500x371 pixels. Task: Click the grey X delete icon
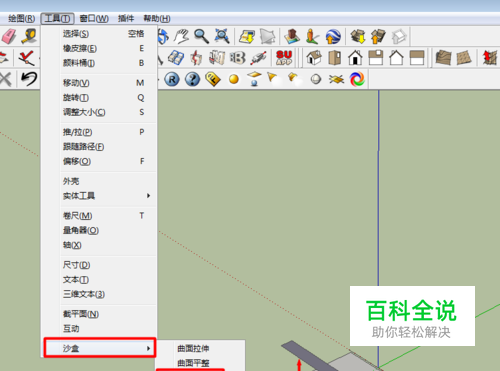(x=6, y=79)
